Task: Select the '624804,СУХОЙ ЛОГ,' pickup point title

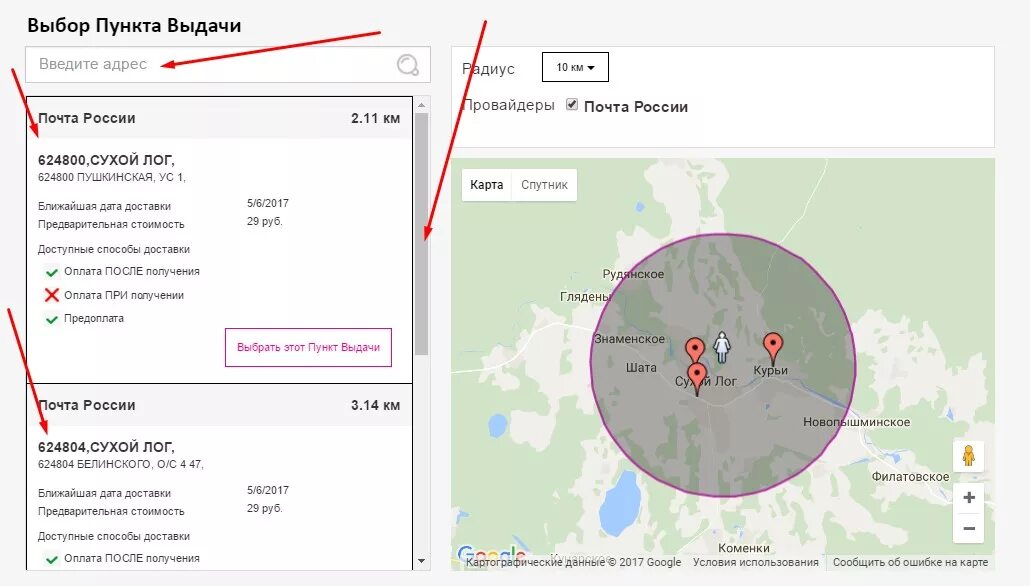Action: pyautogui.click(x=106, y=447)
